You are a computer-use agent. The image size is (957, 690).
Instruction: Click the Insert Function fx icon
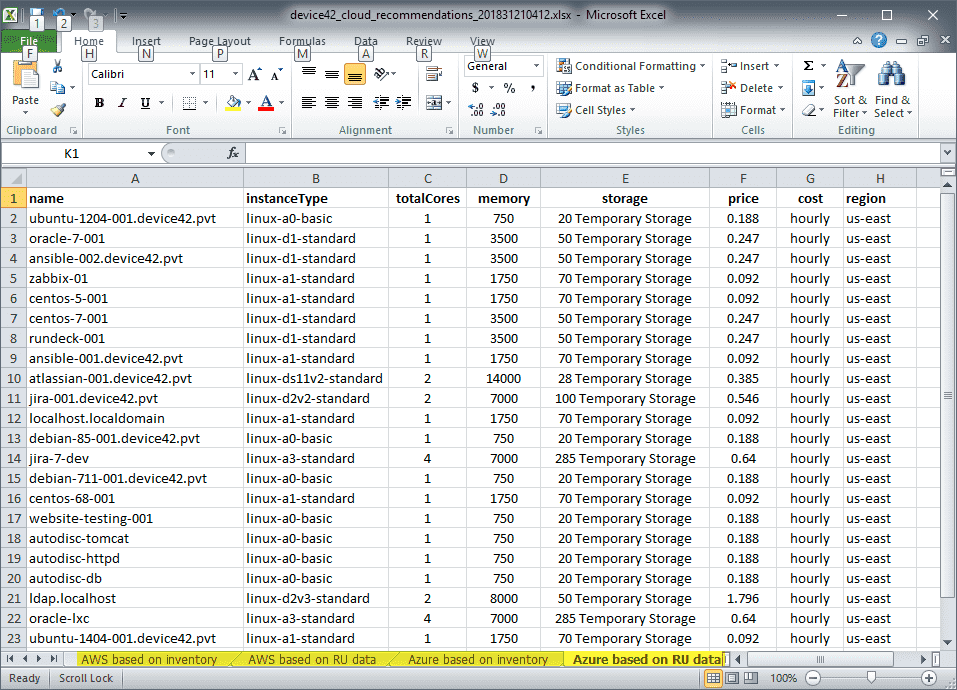[233, 153]
